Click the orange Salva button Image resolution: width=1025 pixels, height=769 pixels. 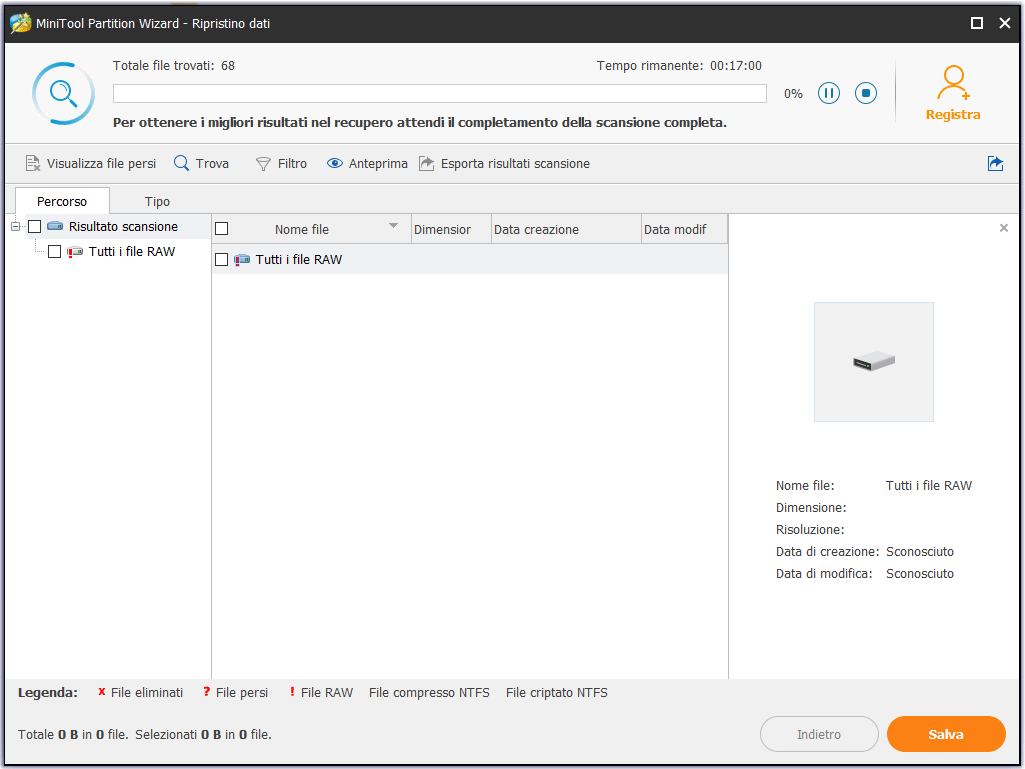pos(946,734)
